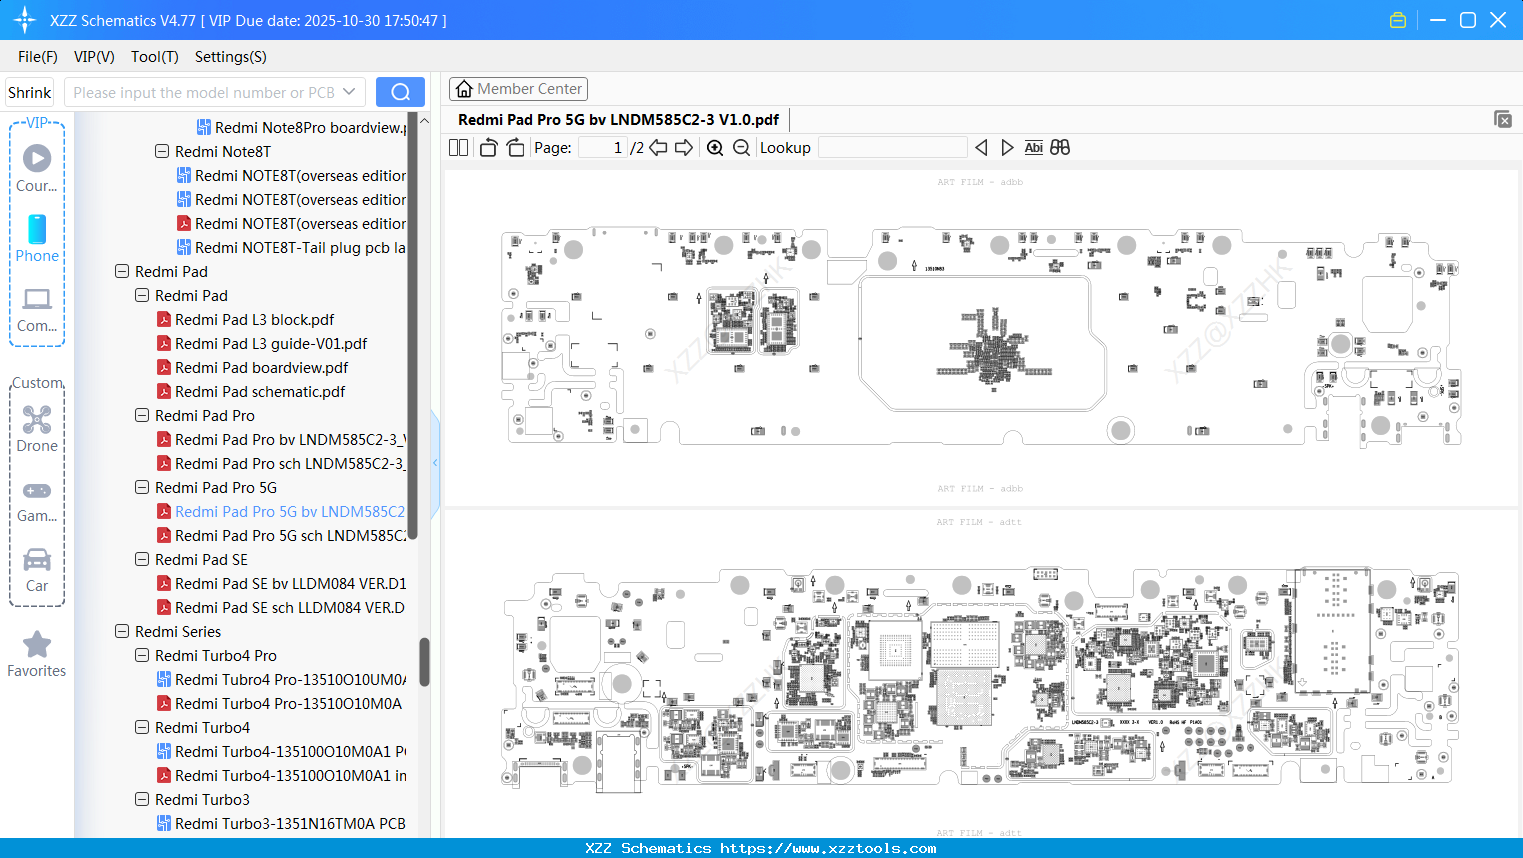
Task: Toggle the two-page layout view icon
Action: [x=459, y=148]
